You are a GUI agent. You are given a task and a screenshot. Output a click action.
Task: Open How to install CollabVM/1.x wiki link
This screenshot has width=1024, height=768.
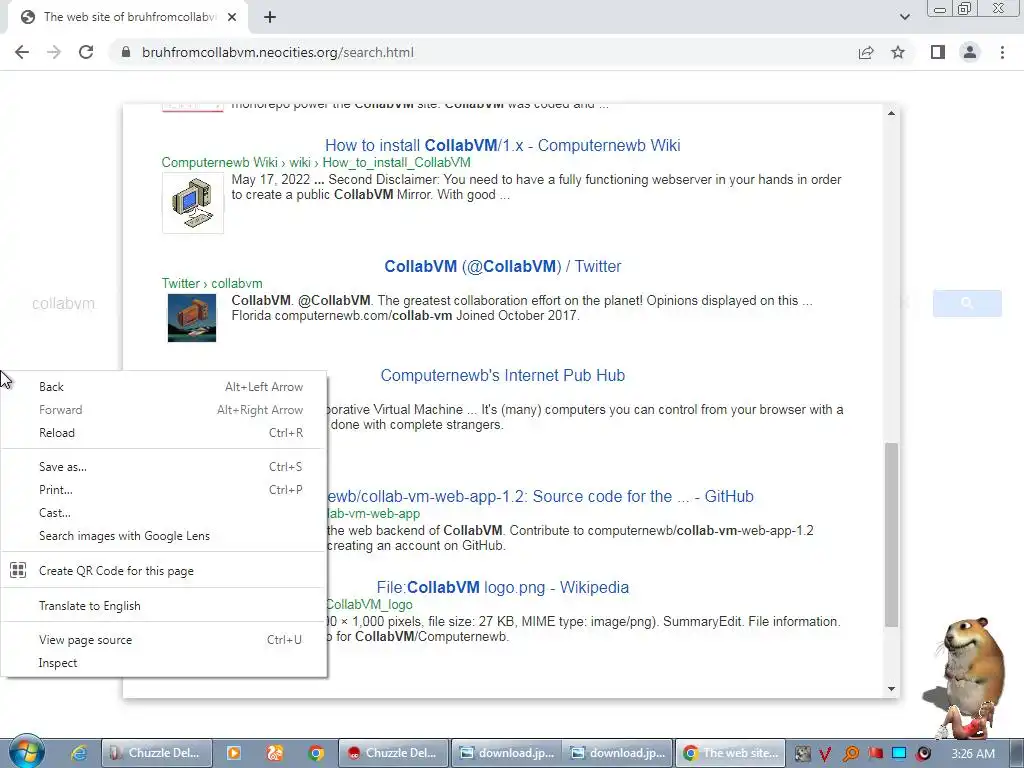tap(503, 145)
